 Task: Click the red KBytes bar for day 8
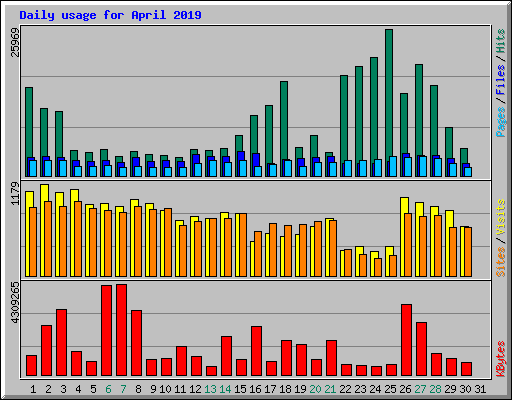[137, 343]
